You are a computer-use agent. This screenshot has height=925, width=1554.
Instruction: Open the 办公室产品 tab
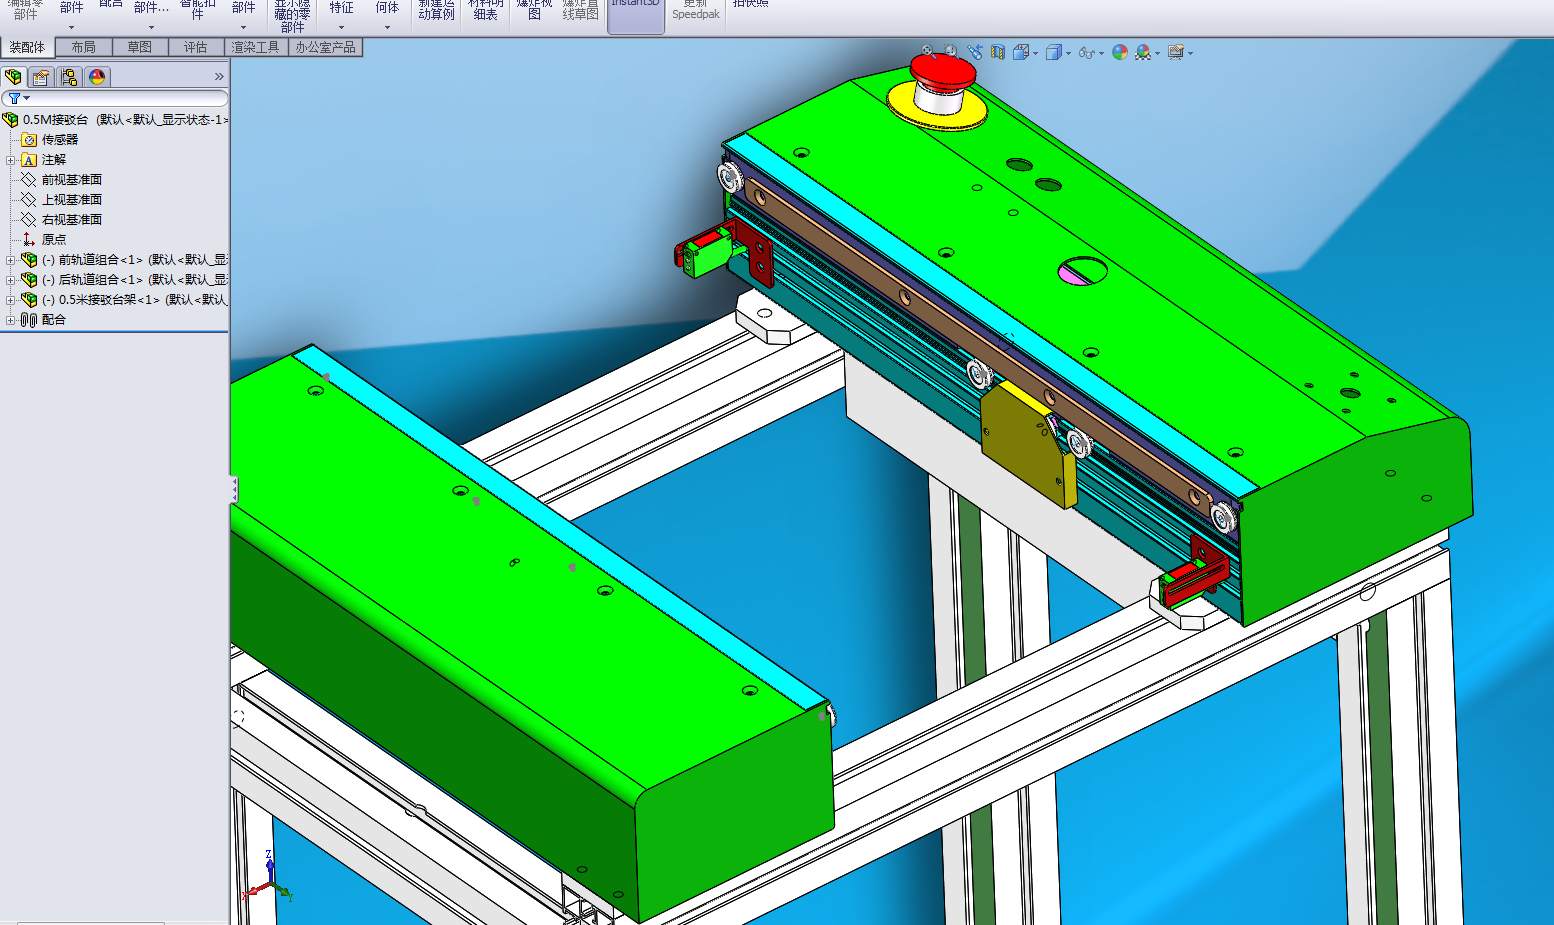tap(326, 47)
